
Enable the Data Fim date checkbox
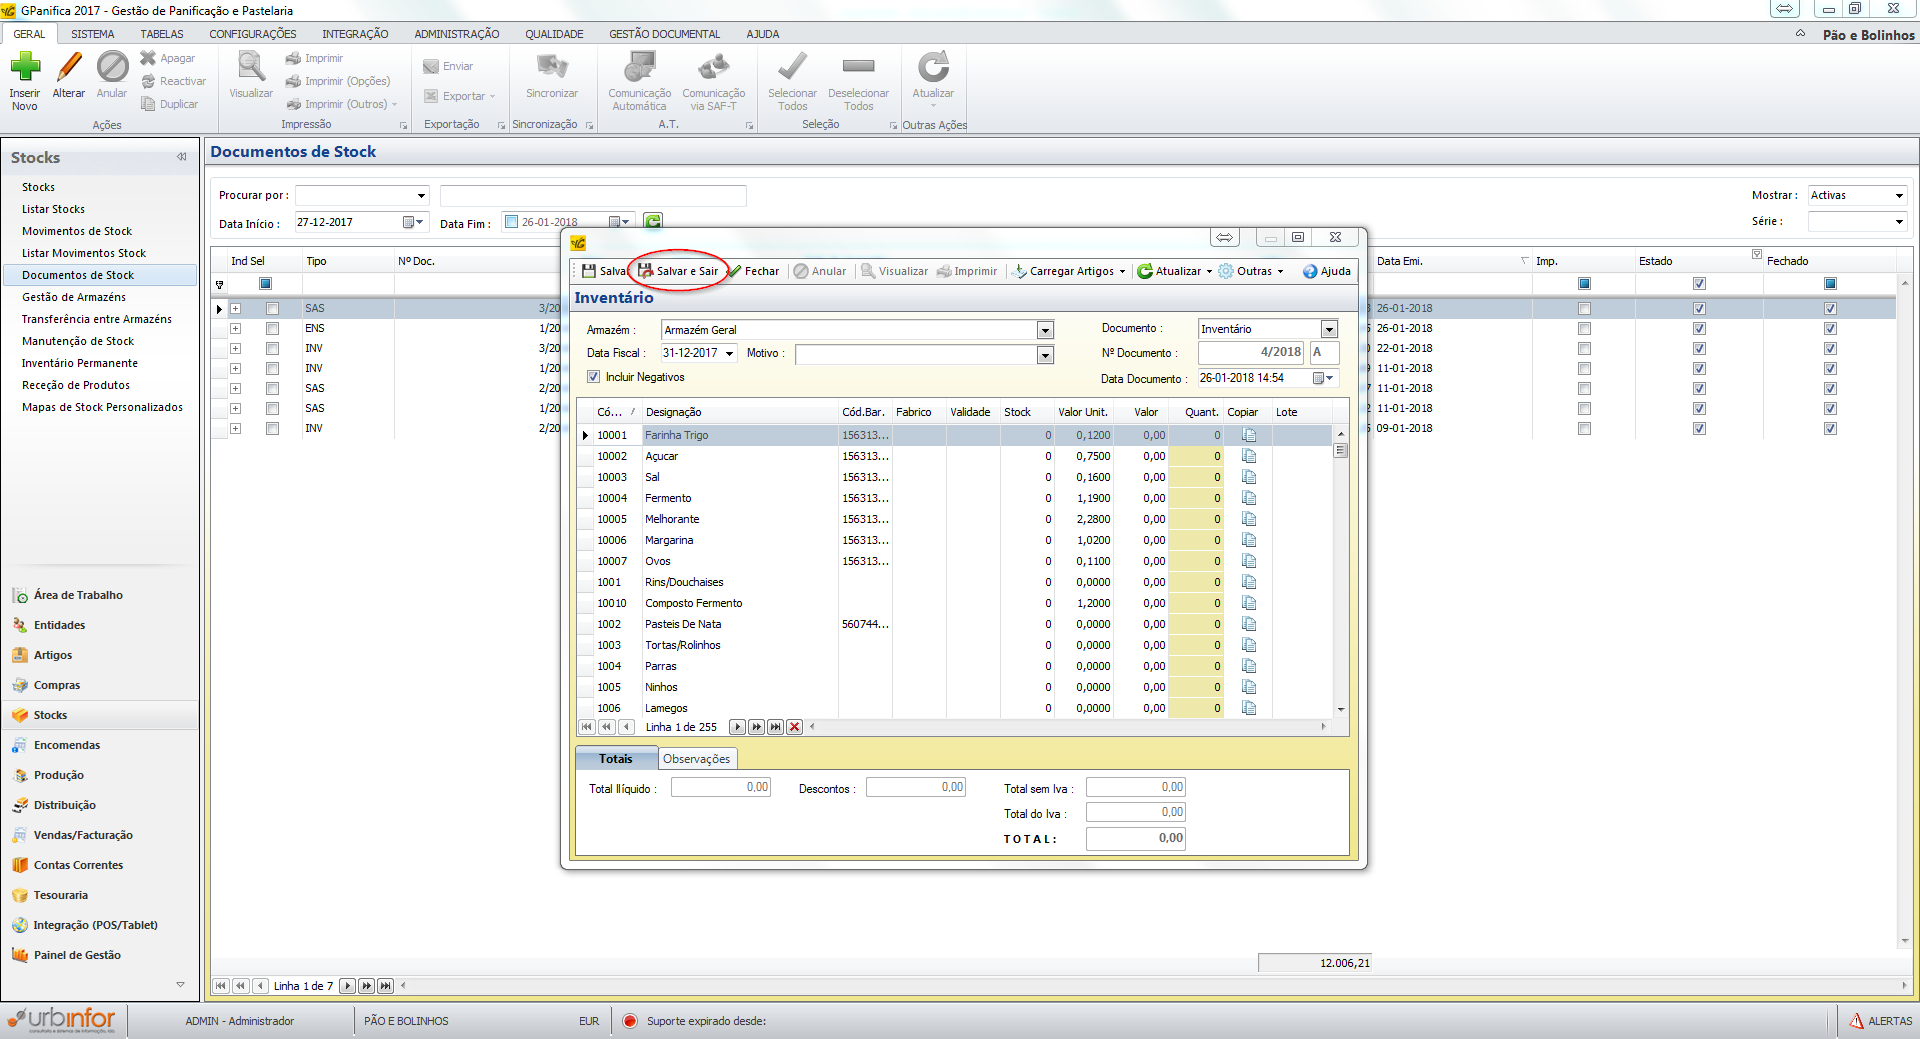[x=512, y=222]
